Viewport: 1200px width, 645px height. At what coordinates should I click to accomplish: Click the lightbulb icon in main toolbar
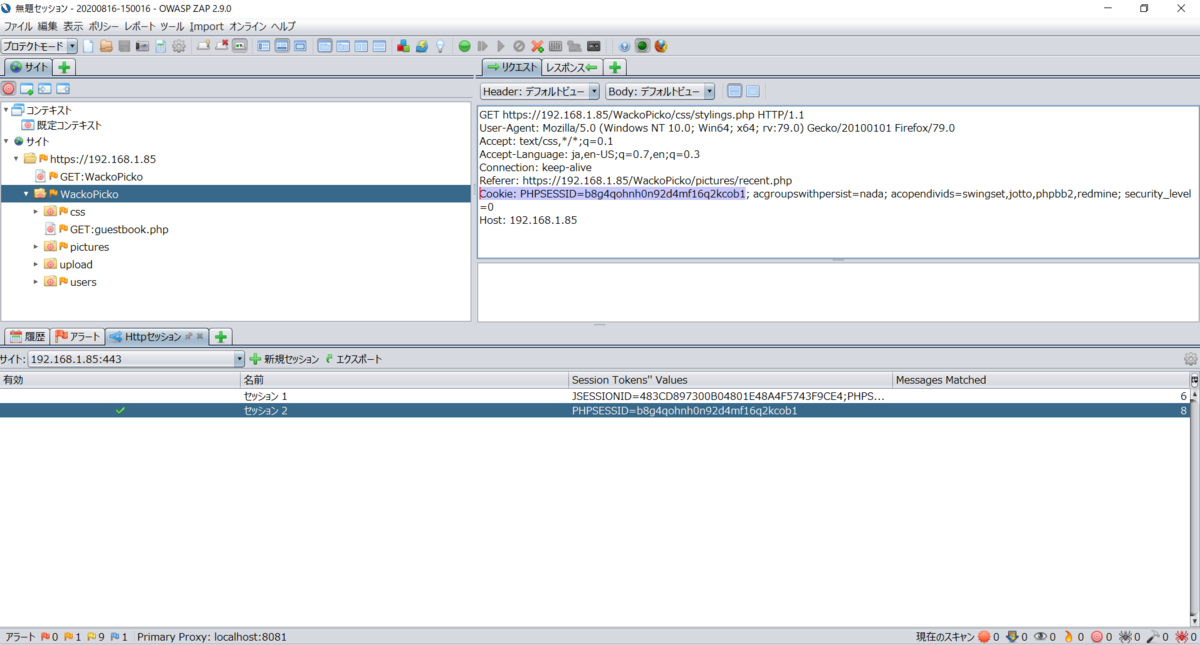point(439,46)
